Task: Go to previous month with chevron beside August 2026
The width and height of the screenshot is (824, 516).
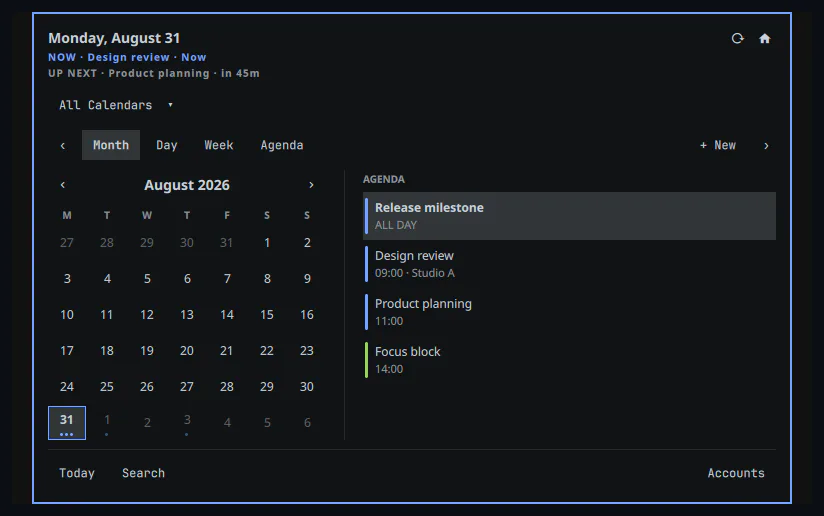Action: [x=63, y=185]
